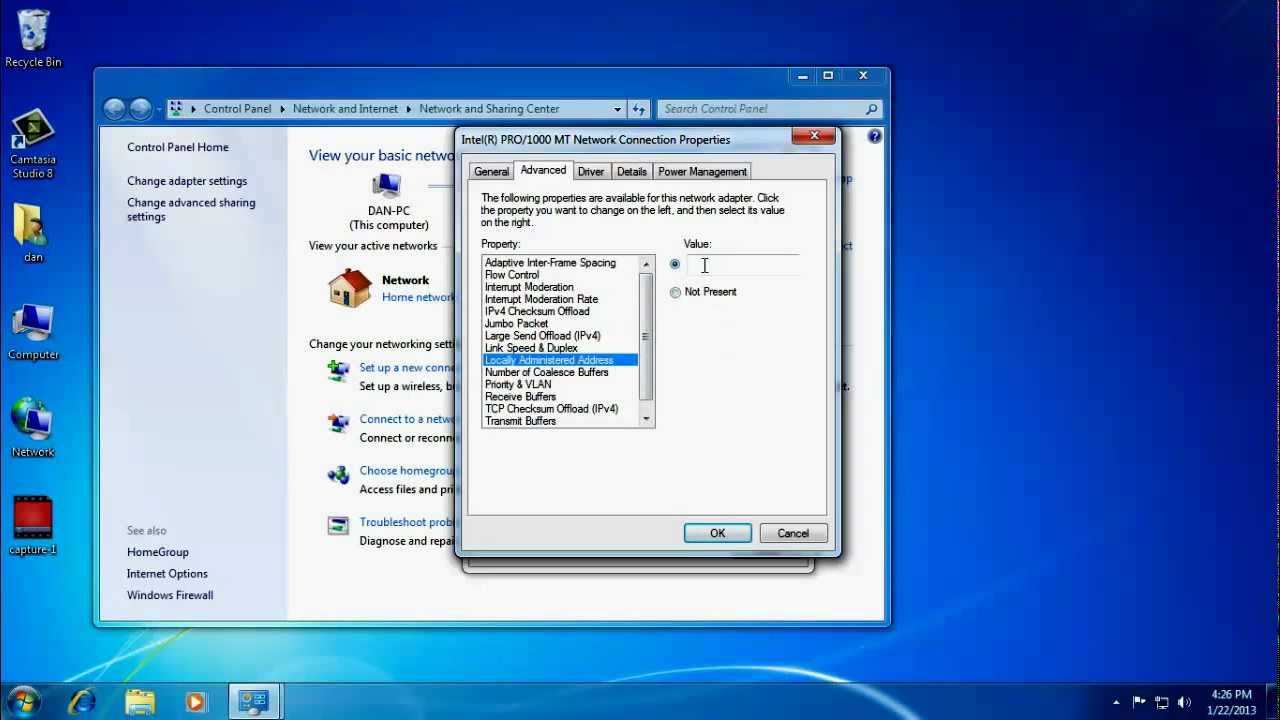Switch to the Details tab
This screenshot has width=1280, height=720.
(x=632, y=172)
